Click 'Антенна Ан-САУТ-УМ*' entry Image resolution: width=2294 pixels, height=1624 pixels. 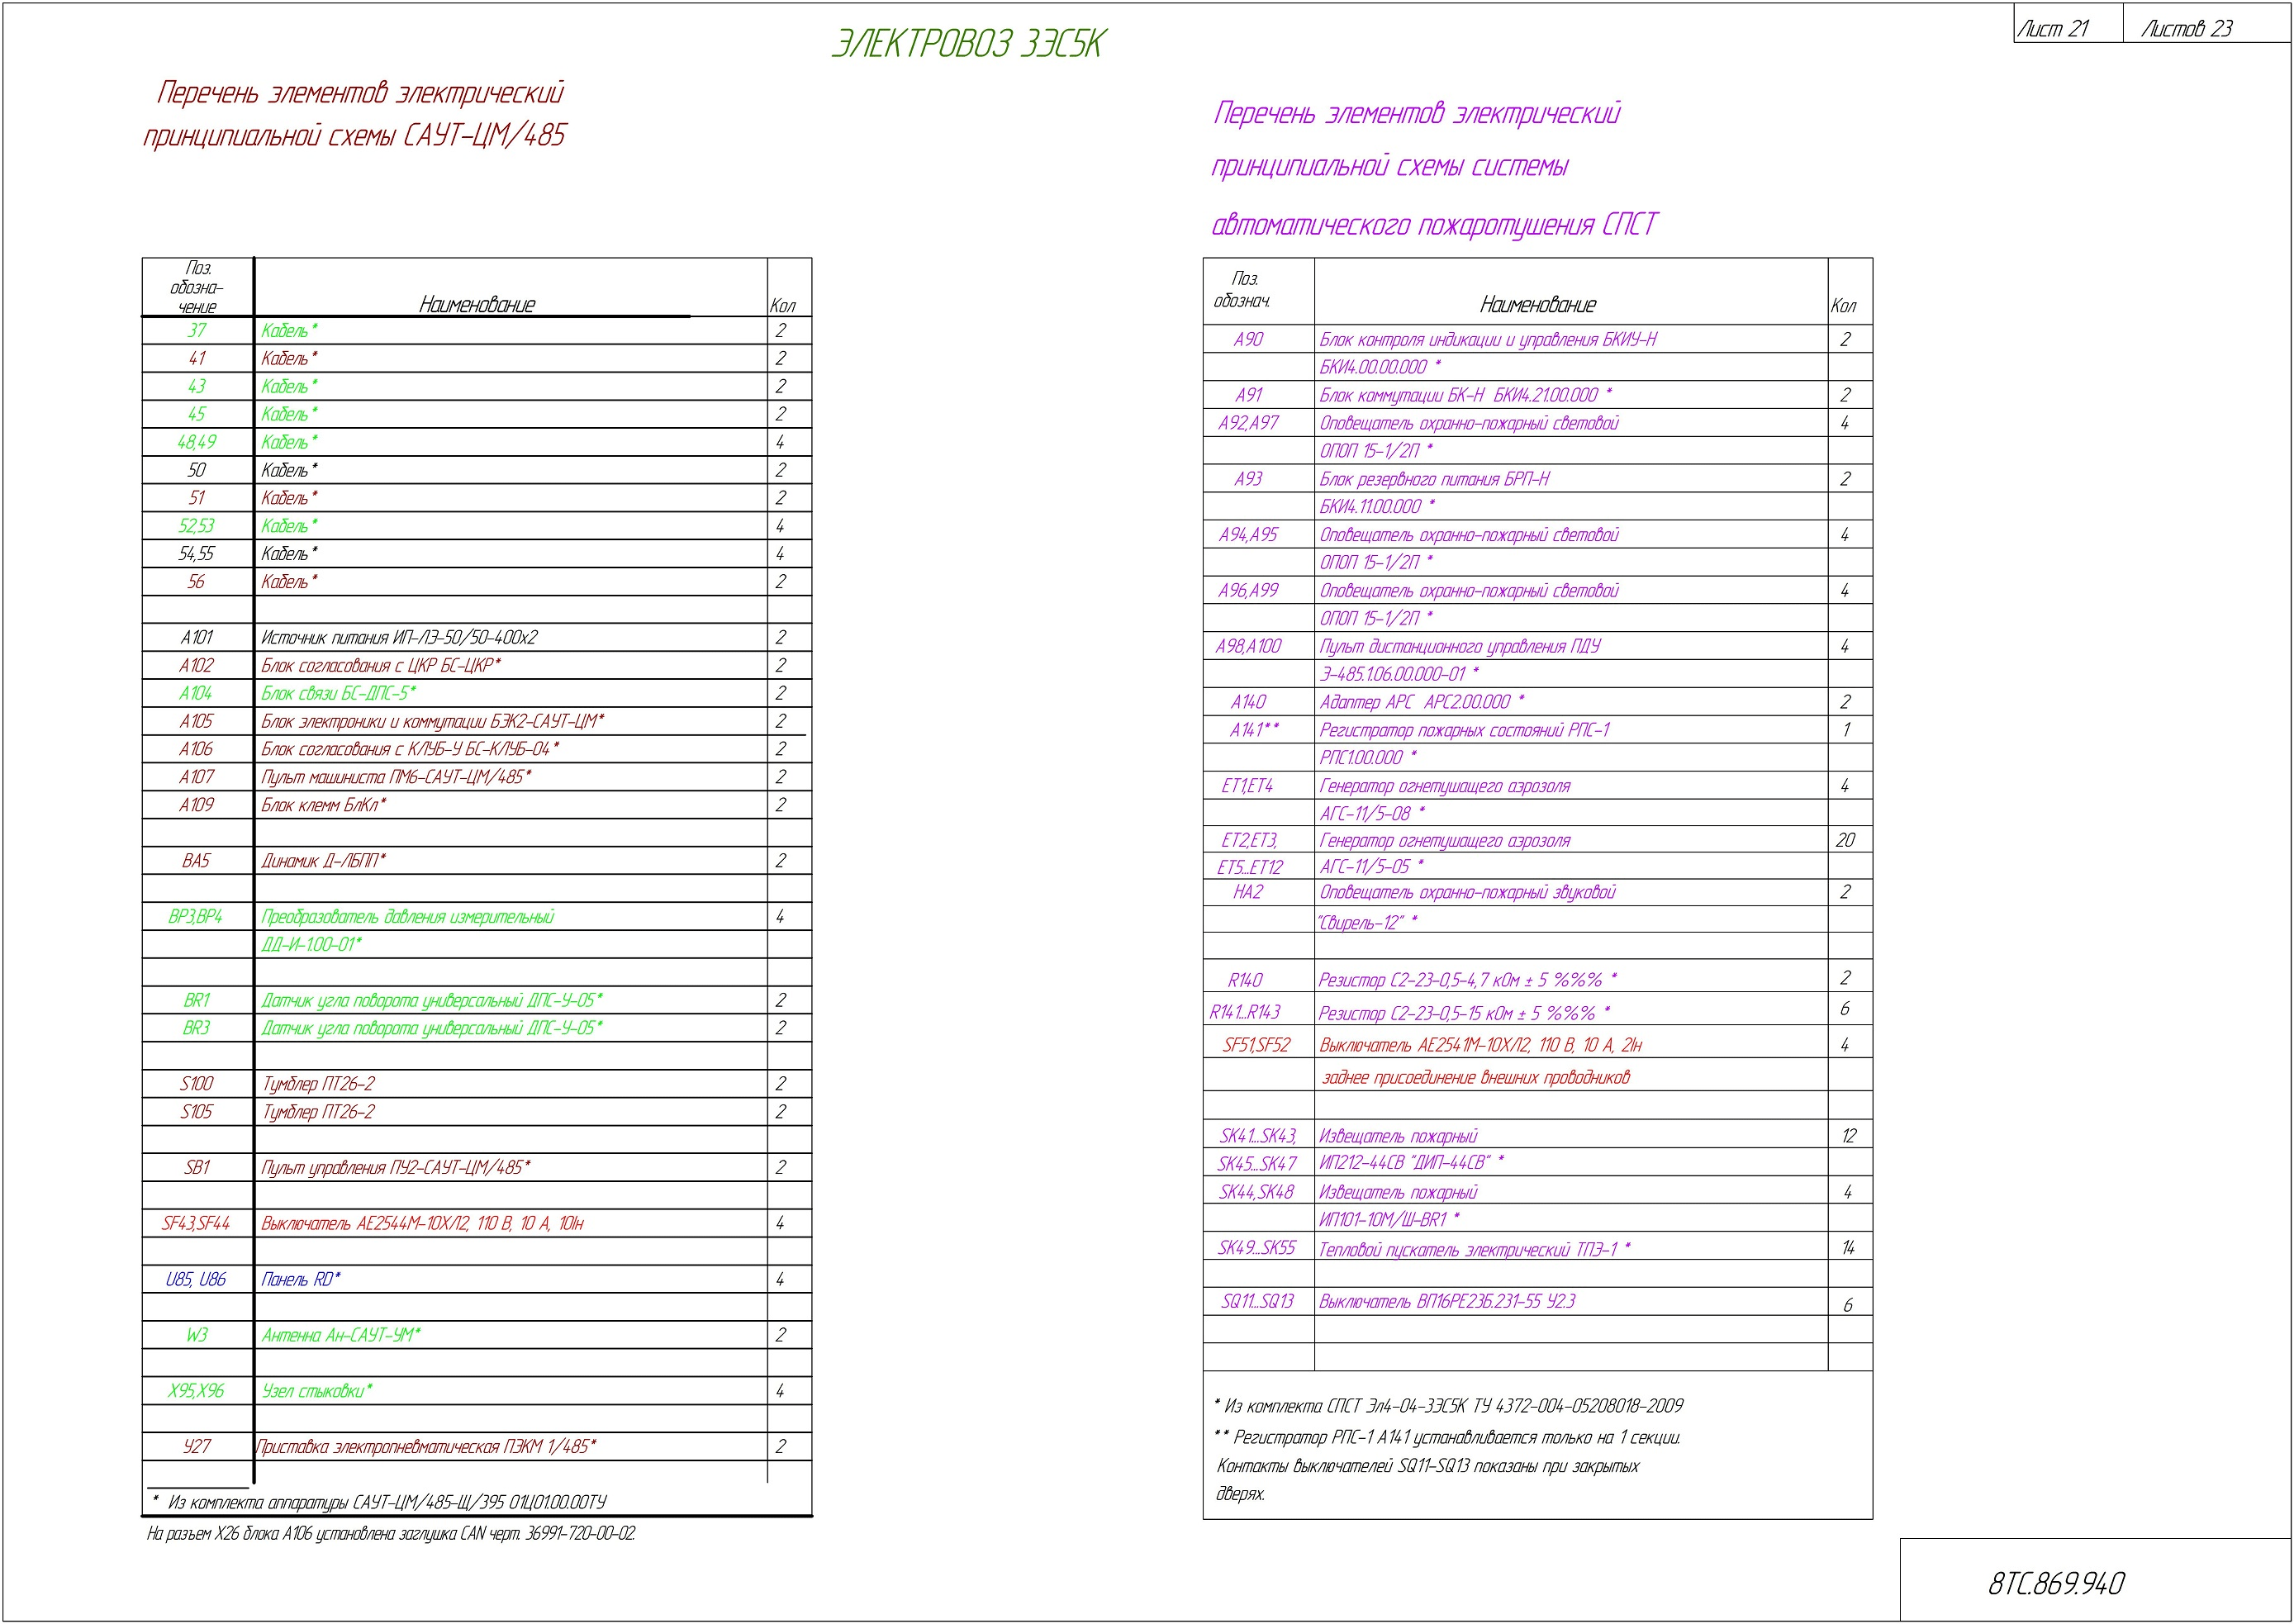[x=341, y=1335]
